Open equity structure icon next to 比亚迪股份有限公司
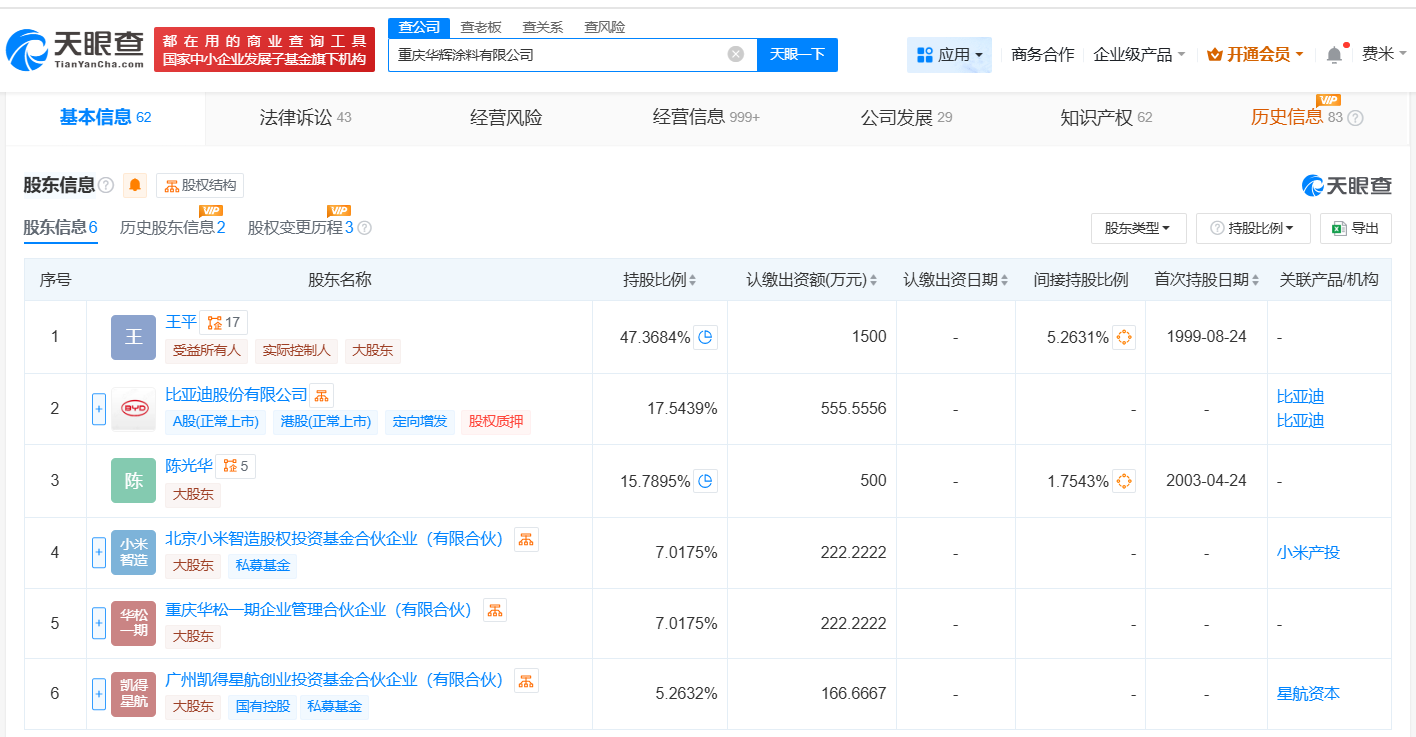The width and height of the screenshot is (1416, 737). (x=321, y=395)
